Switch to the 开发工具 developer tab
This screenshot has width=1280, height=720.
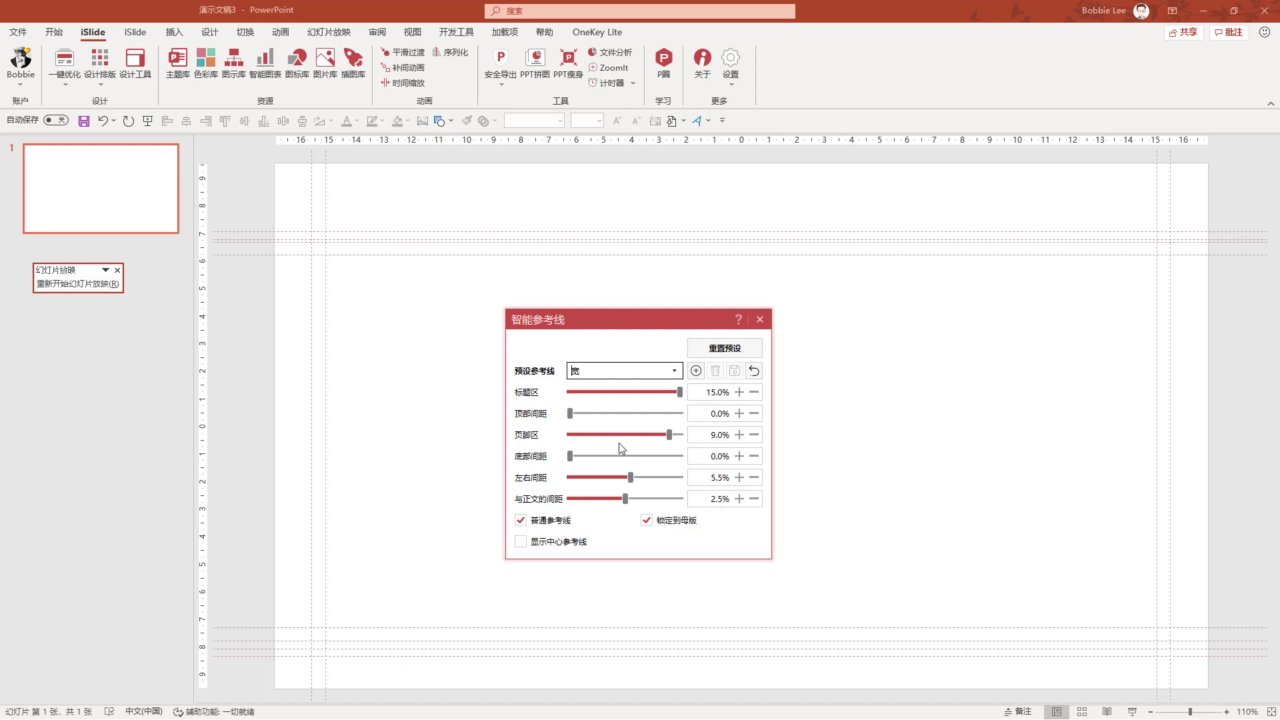pos(456,32)
